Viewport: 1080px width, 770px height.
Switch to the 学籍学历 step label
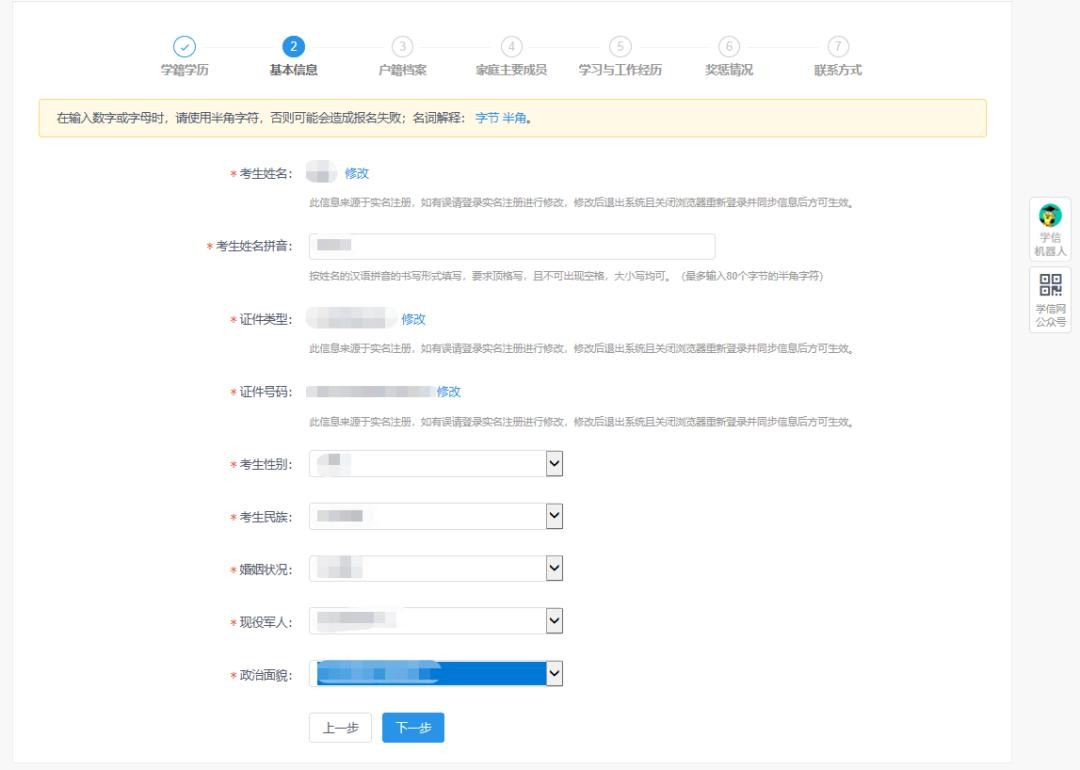point(184,70)
